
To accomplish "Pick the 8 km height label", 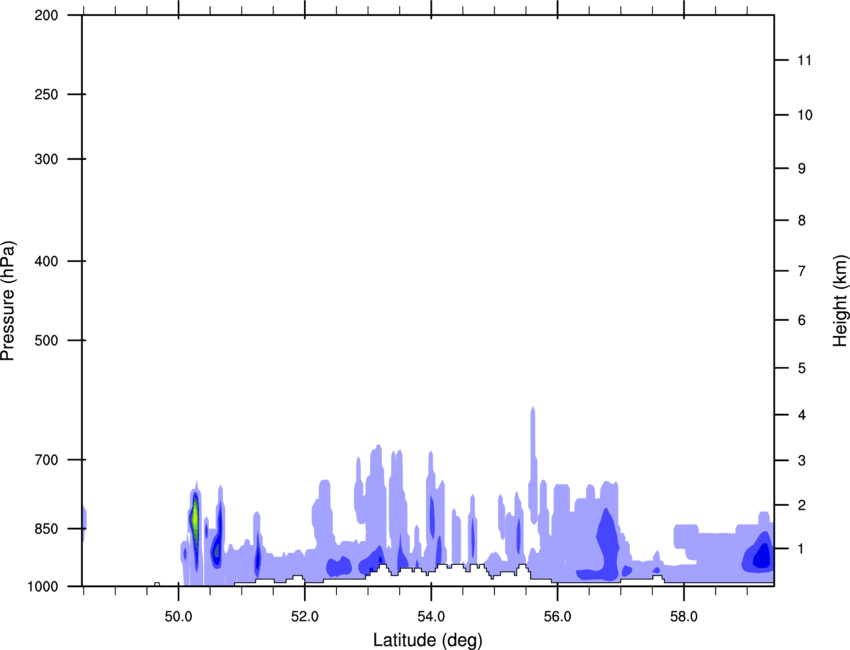I will click(x=802, y=220).
